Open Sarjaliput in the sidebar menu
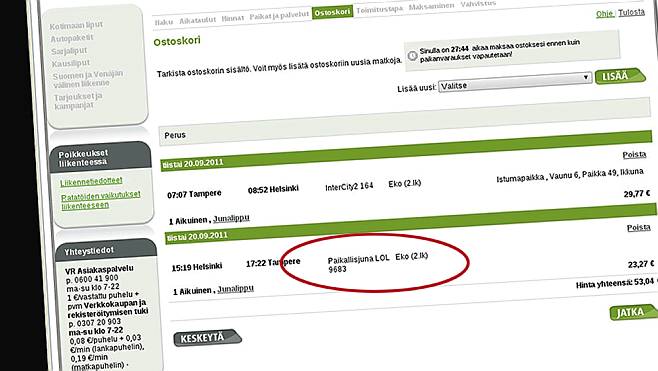 coord(69,51)
